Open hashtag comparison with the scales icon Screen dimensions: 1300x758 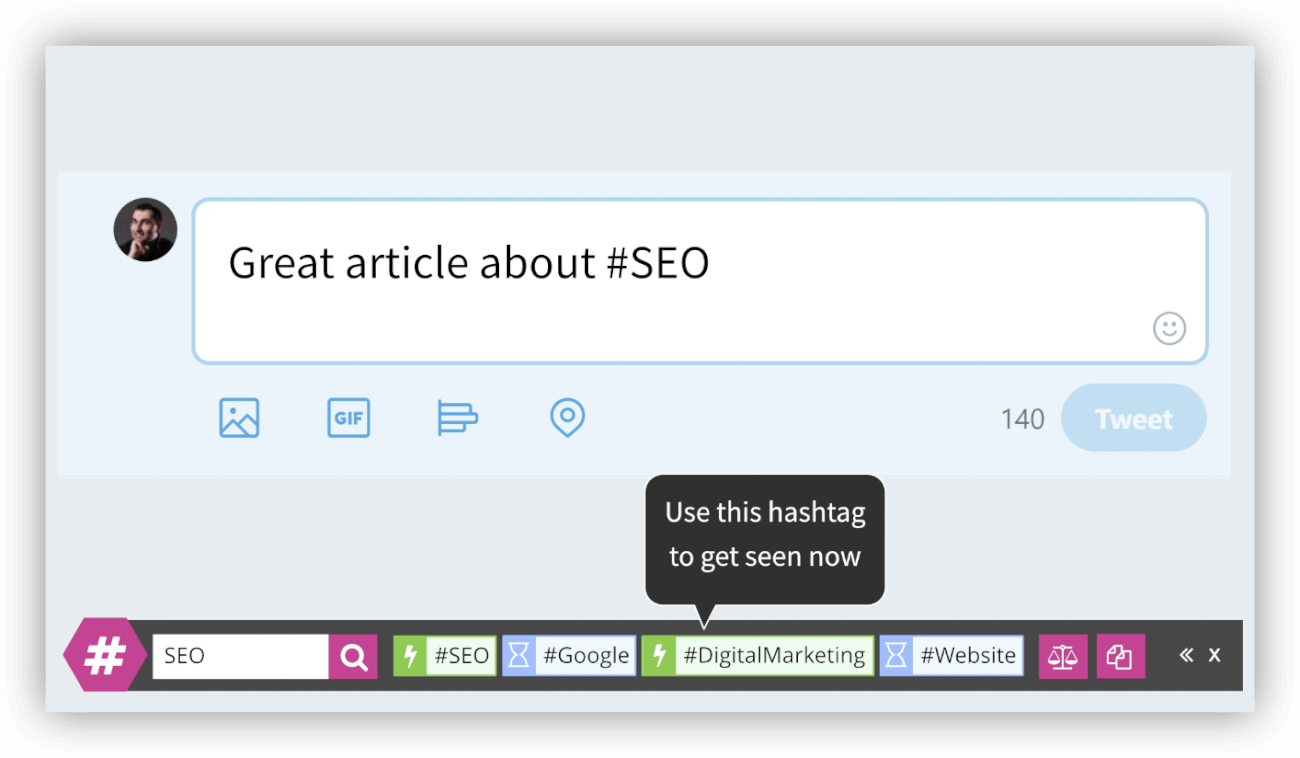click(x=1063, y=655)
